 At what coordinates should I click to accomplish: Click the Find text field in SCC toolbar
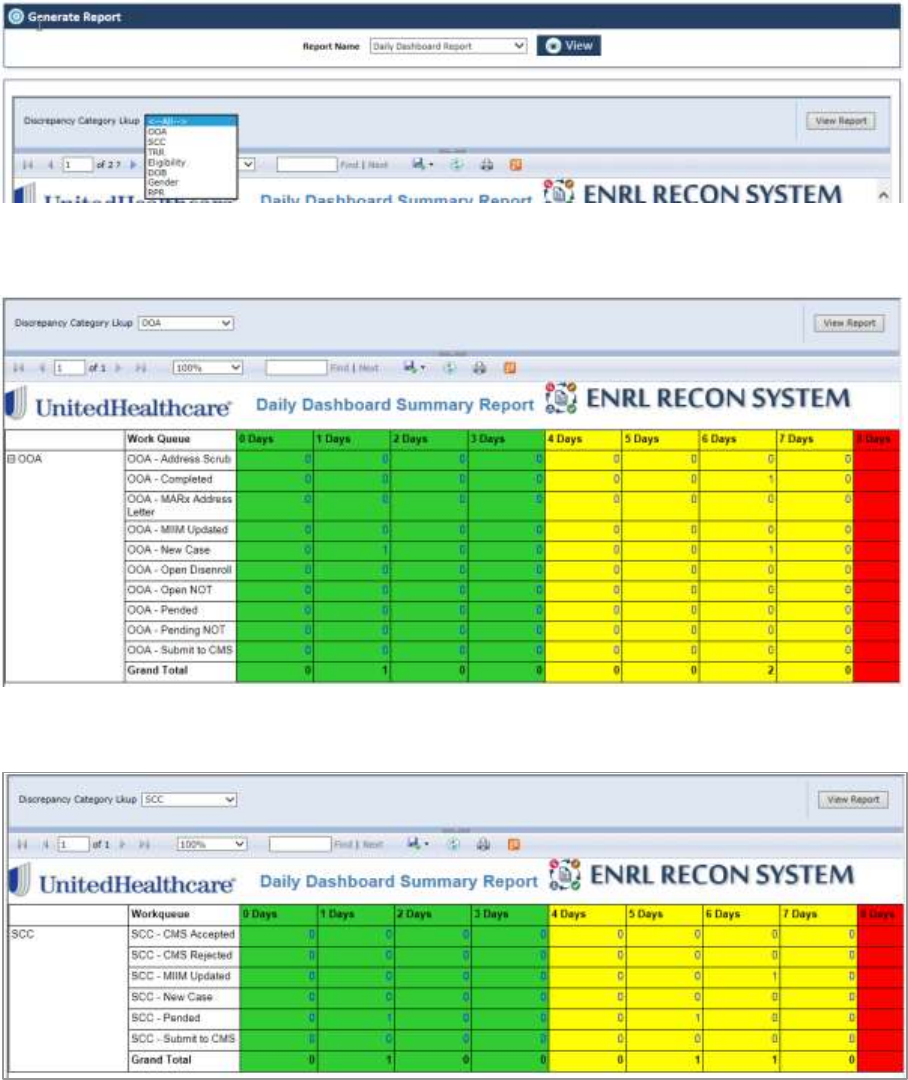[x=300, y=844]
